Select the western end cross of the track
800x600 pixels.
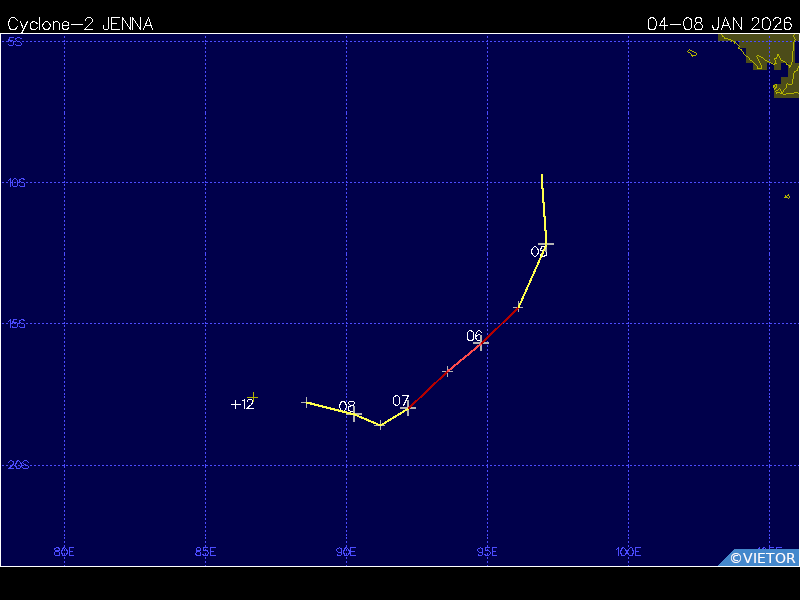(x=306, y=402)
